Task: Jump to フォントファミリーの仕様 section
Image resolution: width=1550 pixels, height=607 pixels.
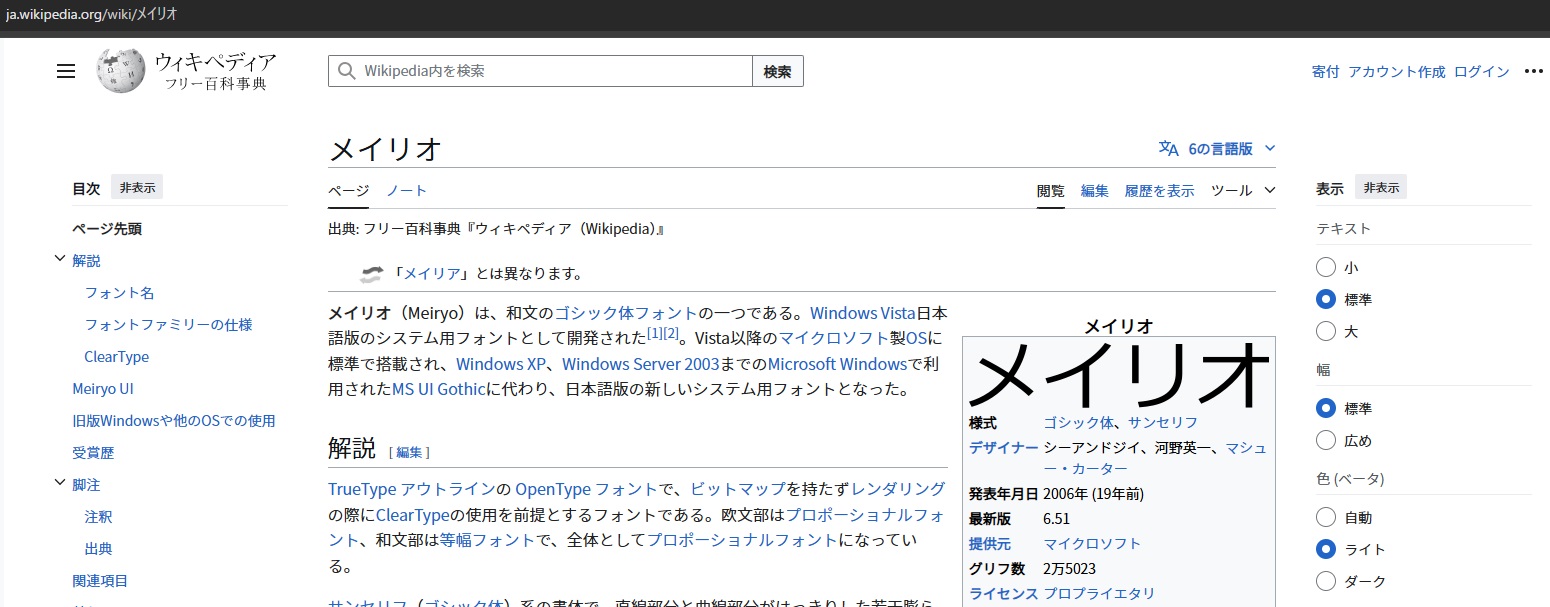Action: [168, 324]
